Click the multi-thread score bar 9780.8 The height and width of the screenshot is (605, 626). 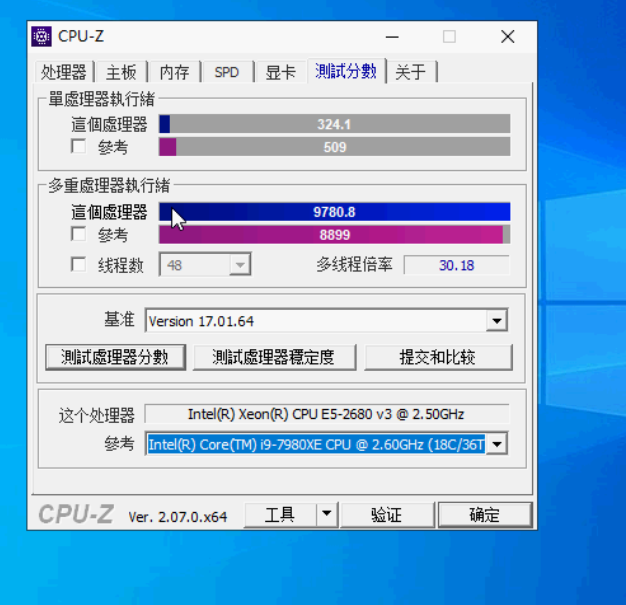[x=335, y=212]
